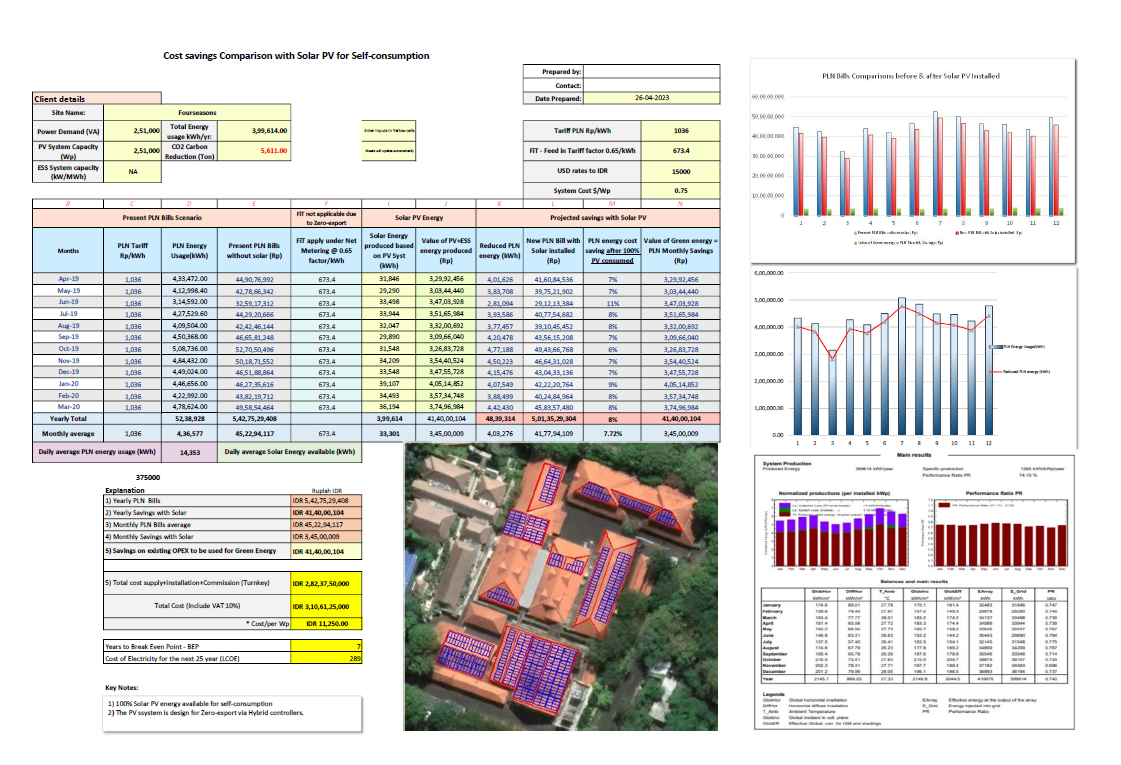Click the Total Cost Include VAT value cell

(x=327, y=605)
